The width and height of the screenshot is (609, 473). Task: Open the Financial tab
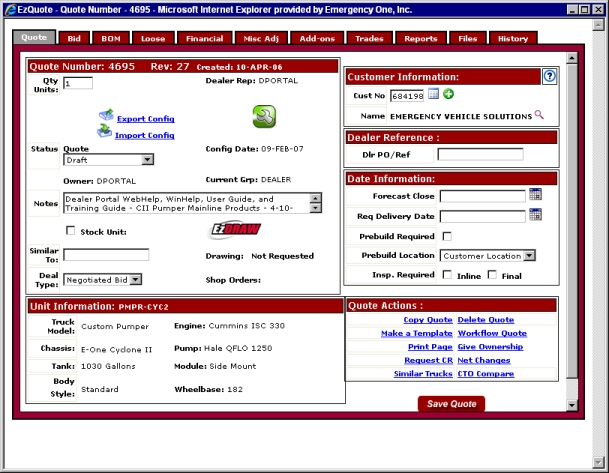click(x=204, y=38)
